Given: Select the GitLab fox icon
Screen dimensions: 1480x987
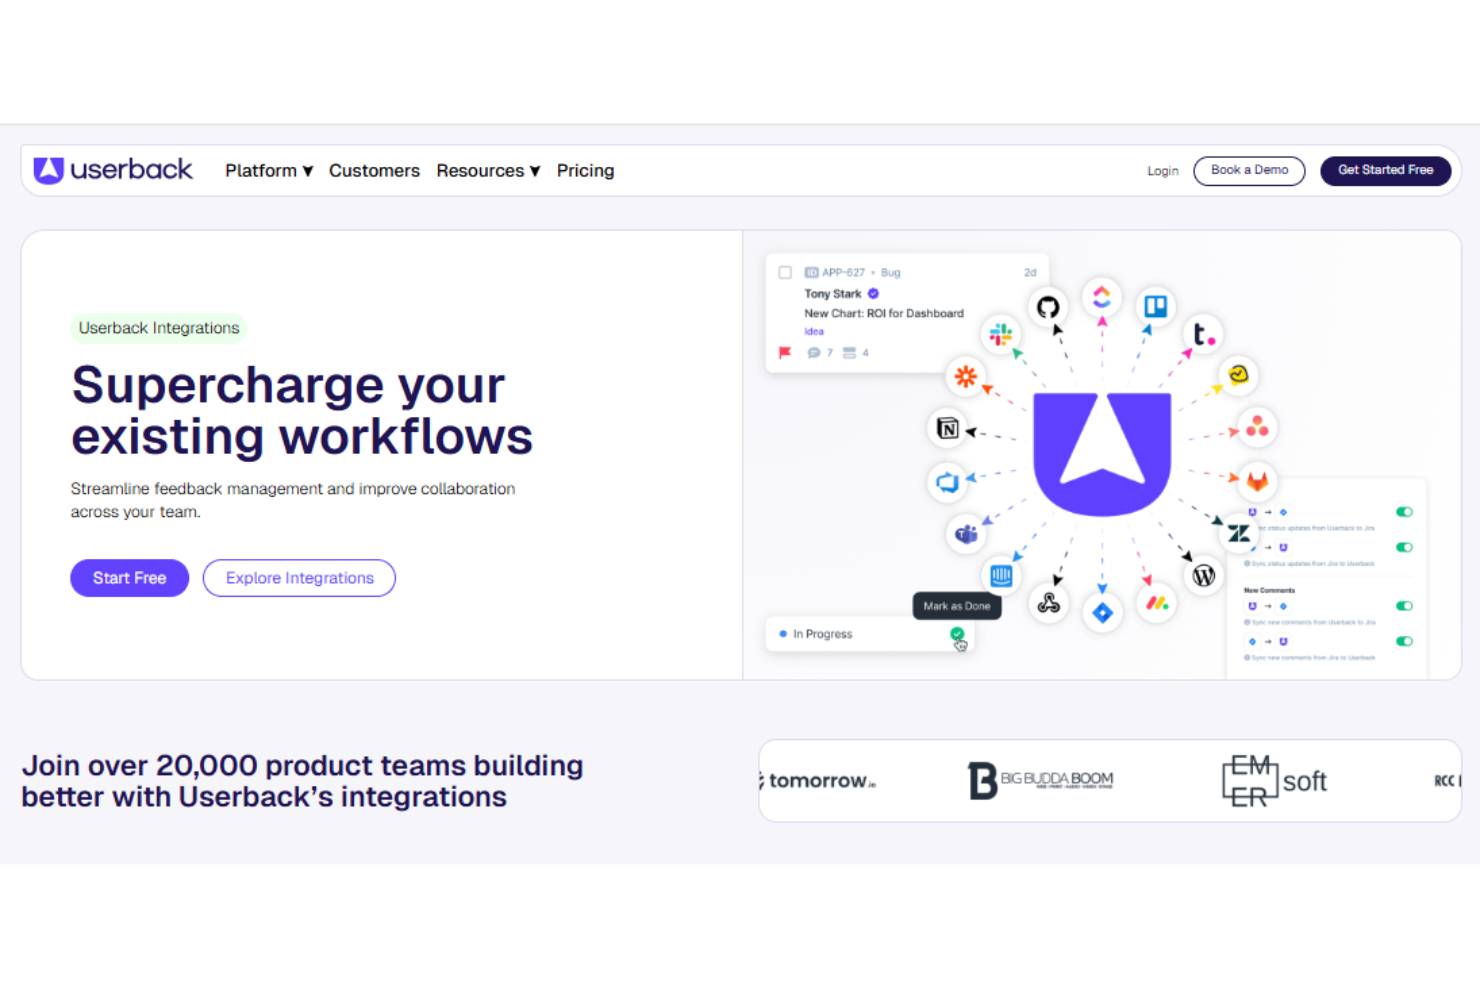Looking at the screenshot, I should pyautogui.click(x=1257, y=481).
